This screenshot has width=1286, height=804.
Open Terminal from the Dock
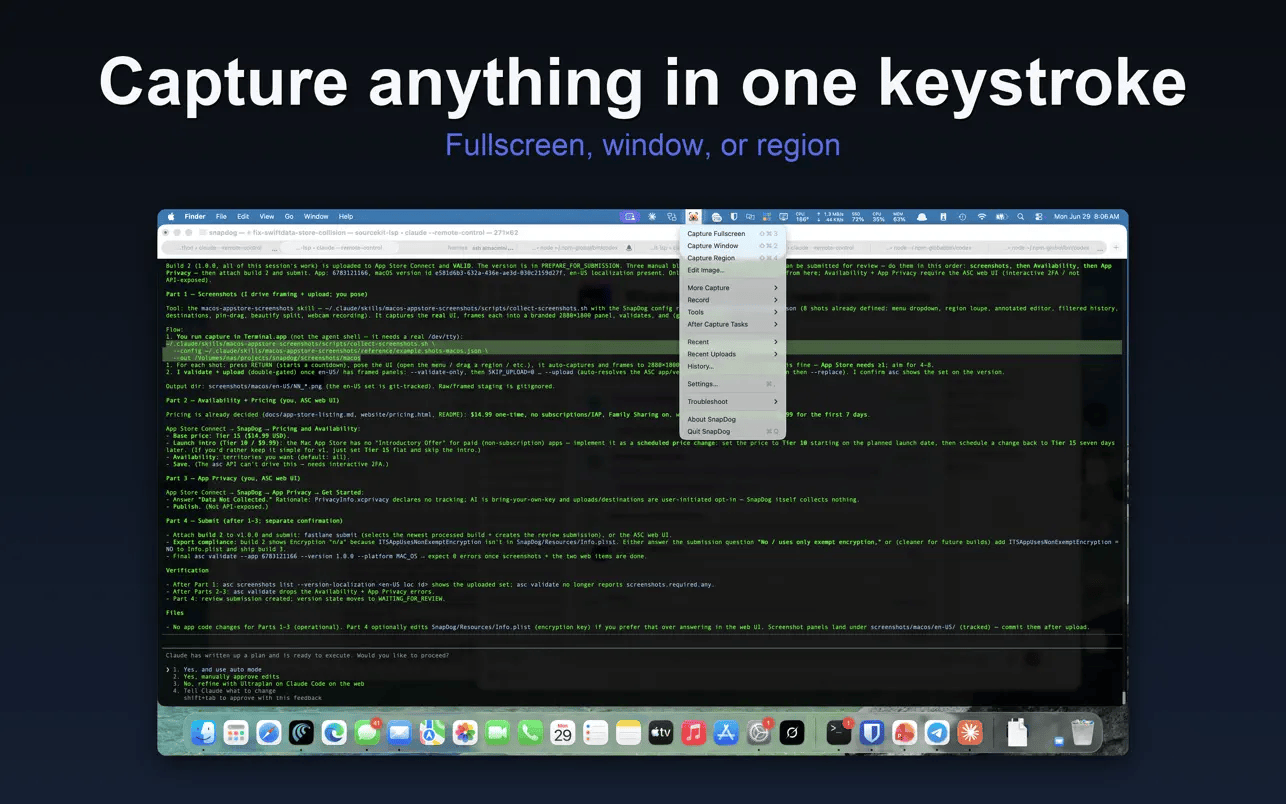839,733
